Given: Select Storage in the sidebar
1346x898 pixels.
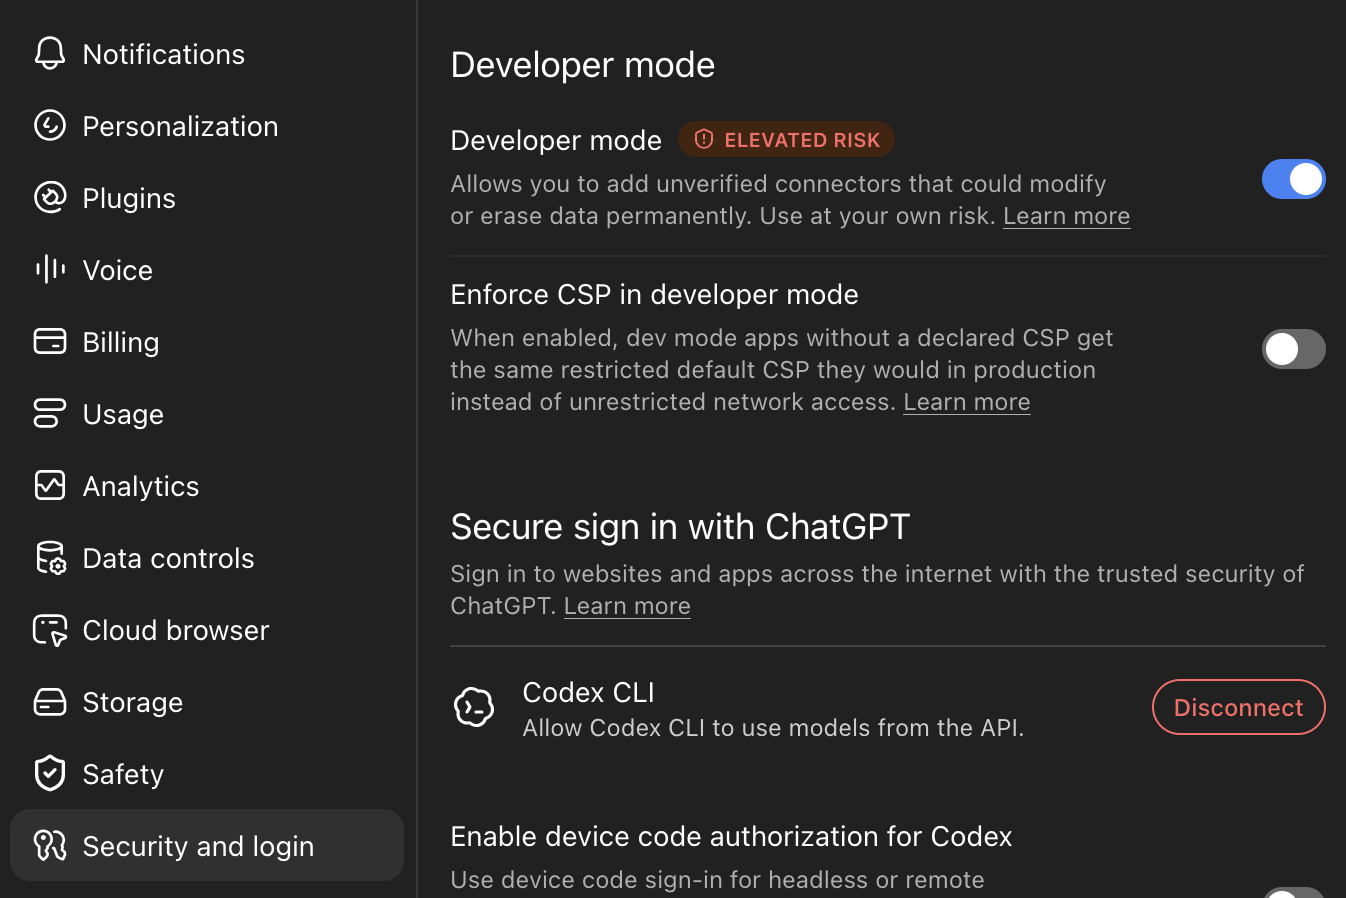Looking at the screenshot, I should [x=207, y=702].
